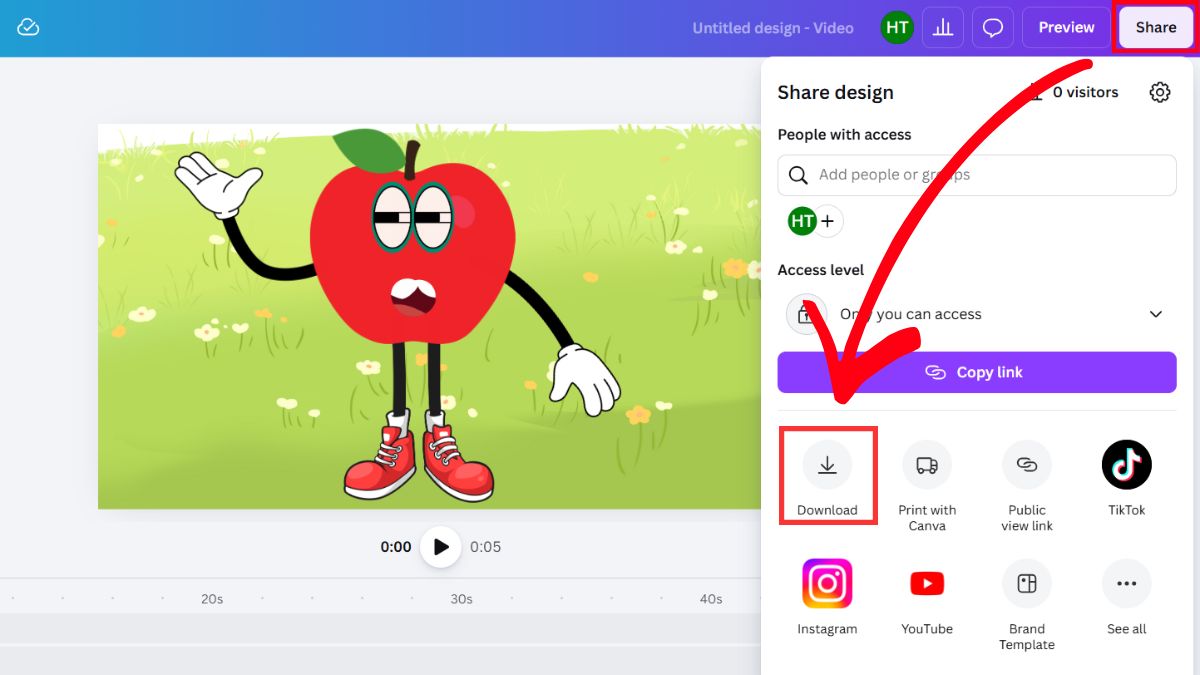1200x675 pixels.
Task: Share the video to TikTok
Action: [1126, 465]
